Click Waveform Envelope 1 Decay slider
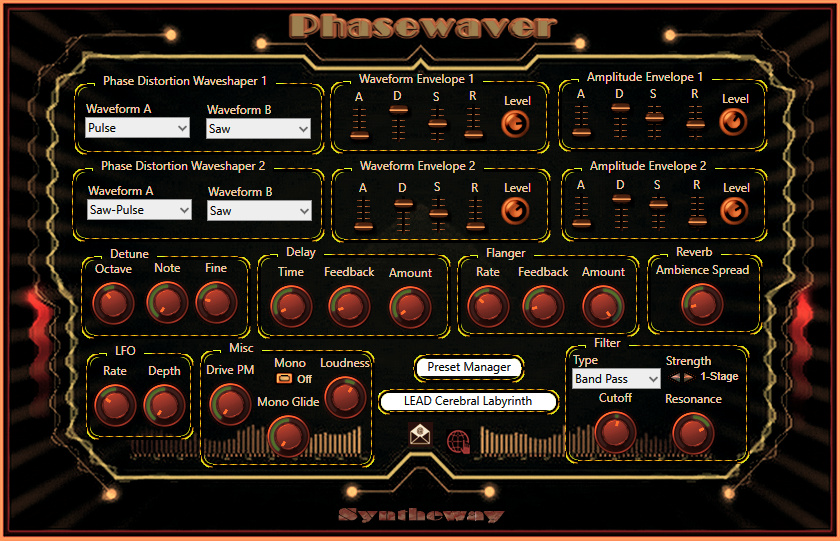The image size is (840, 541). pyautogui.click(x=398, y=123)
